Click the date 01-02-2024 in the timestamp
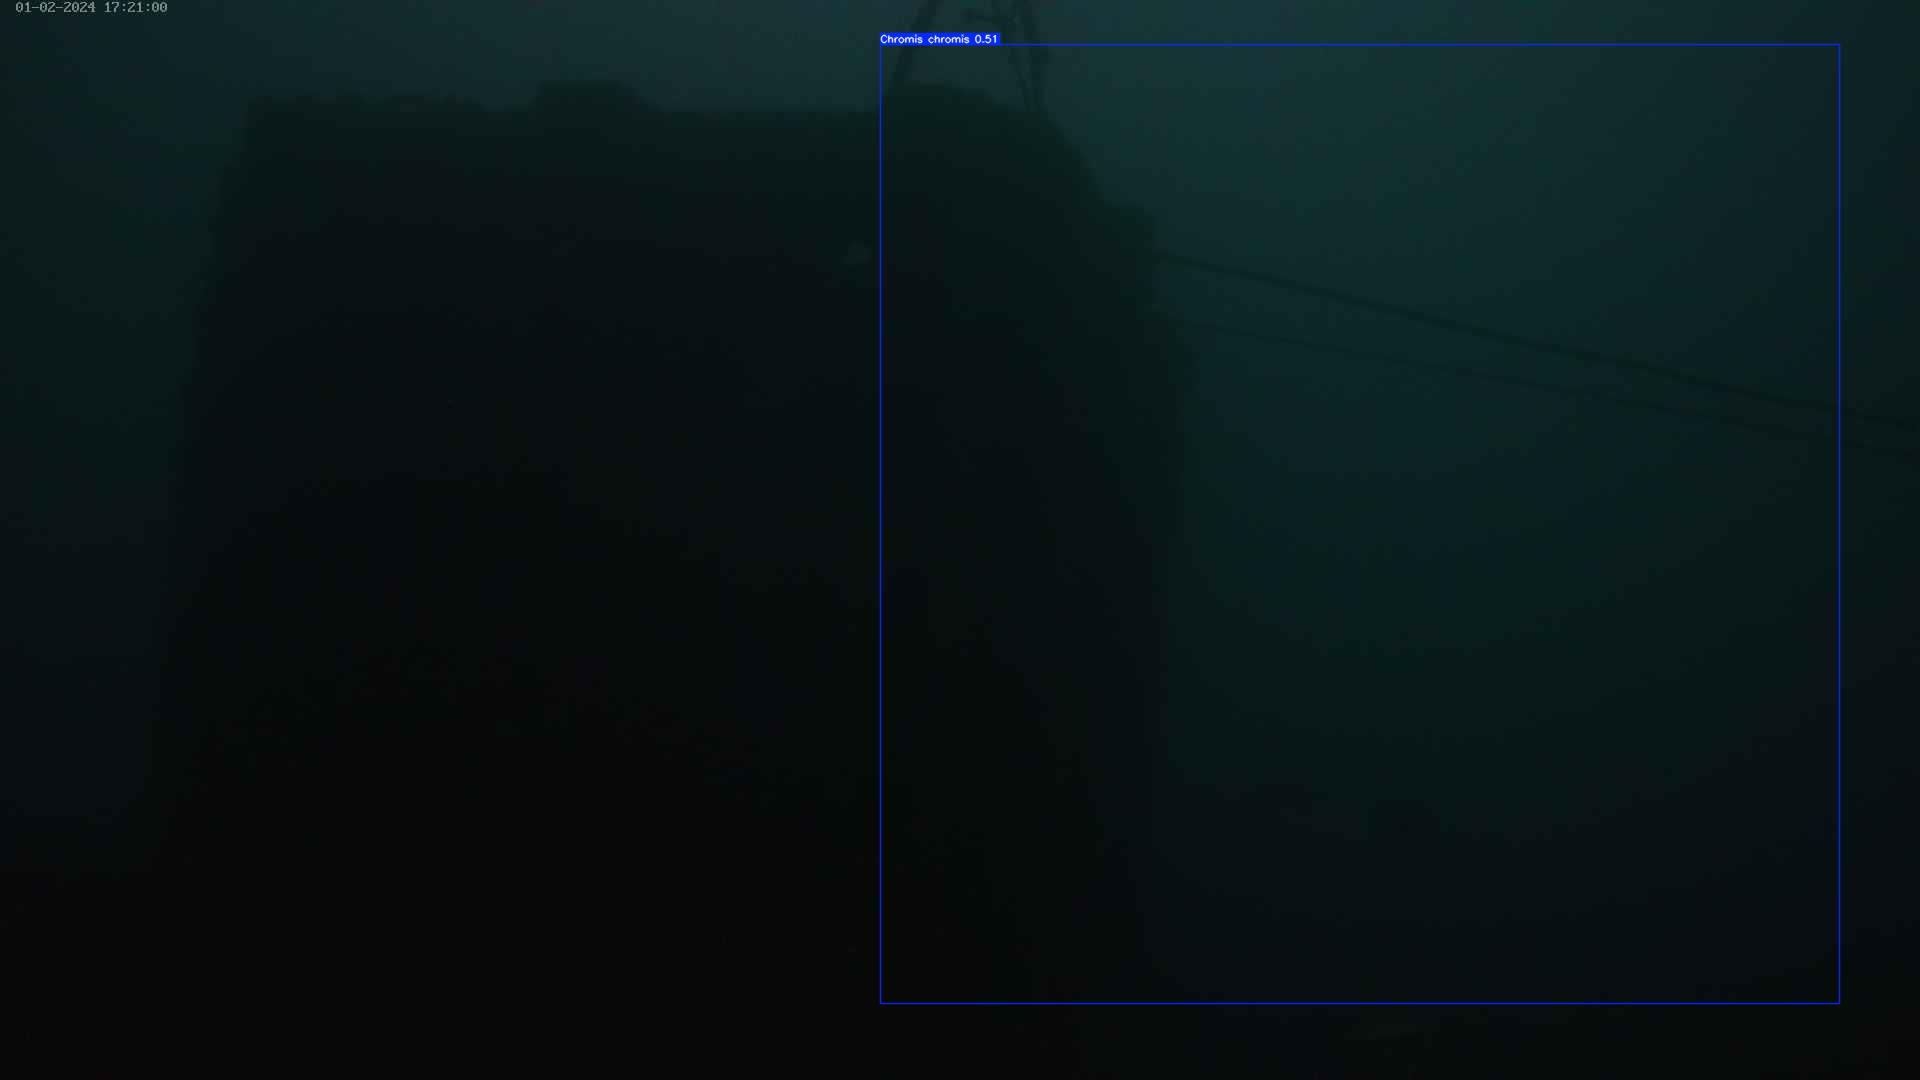The height and width of the screenshot is (1080, 1920). click(x=55, y=7)
